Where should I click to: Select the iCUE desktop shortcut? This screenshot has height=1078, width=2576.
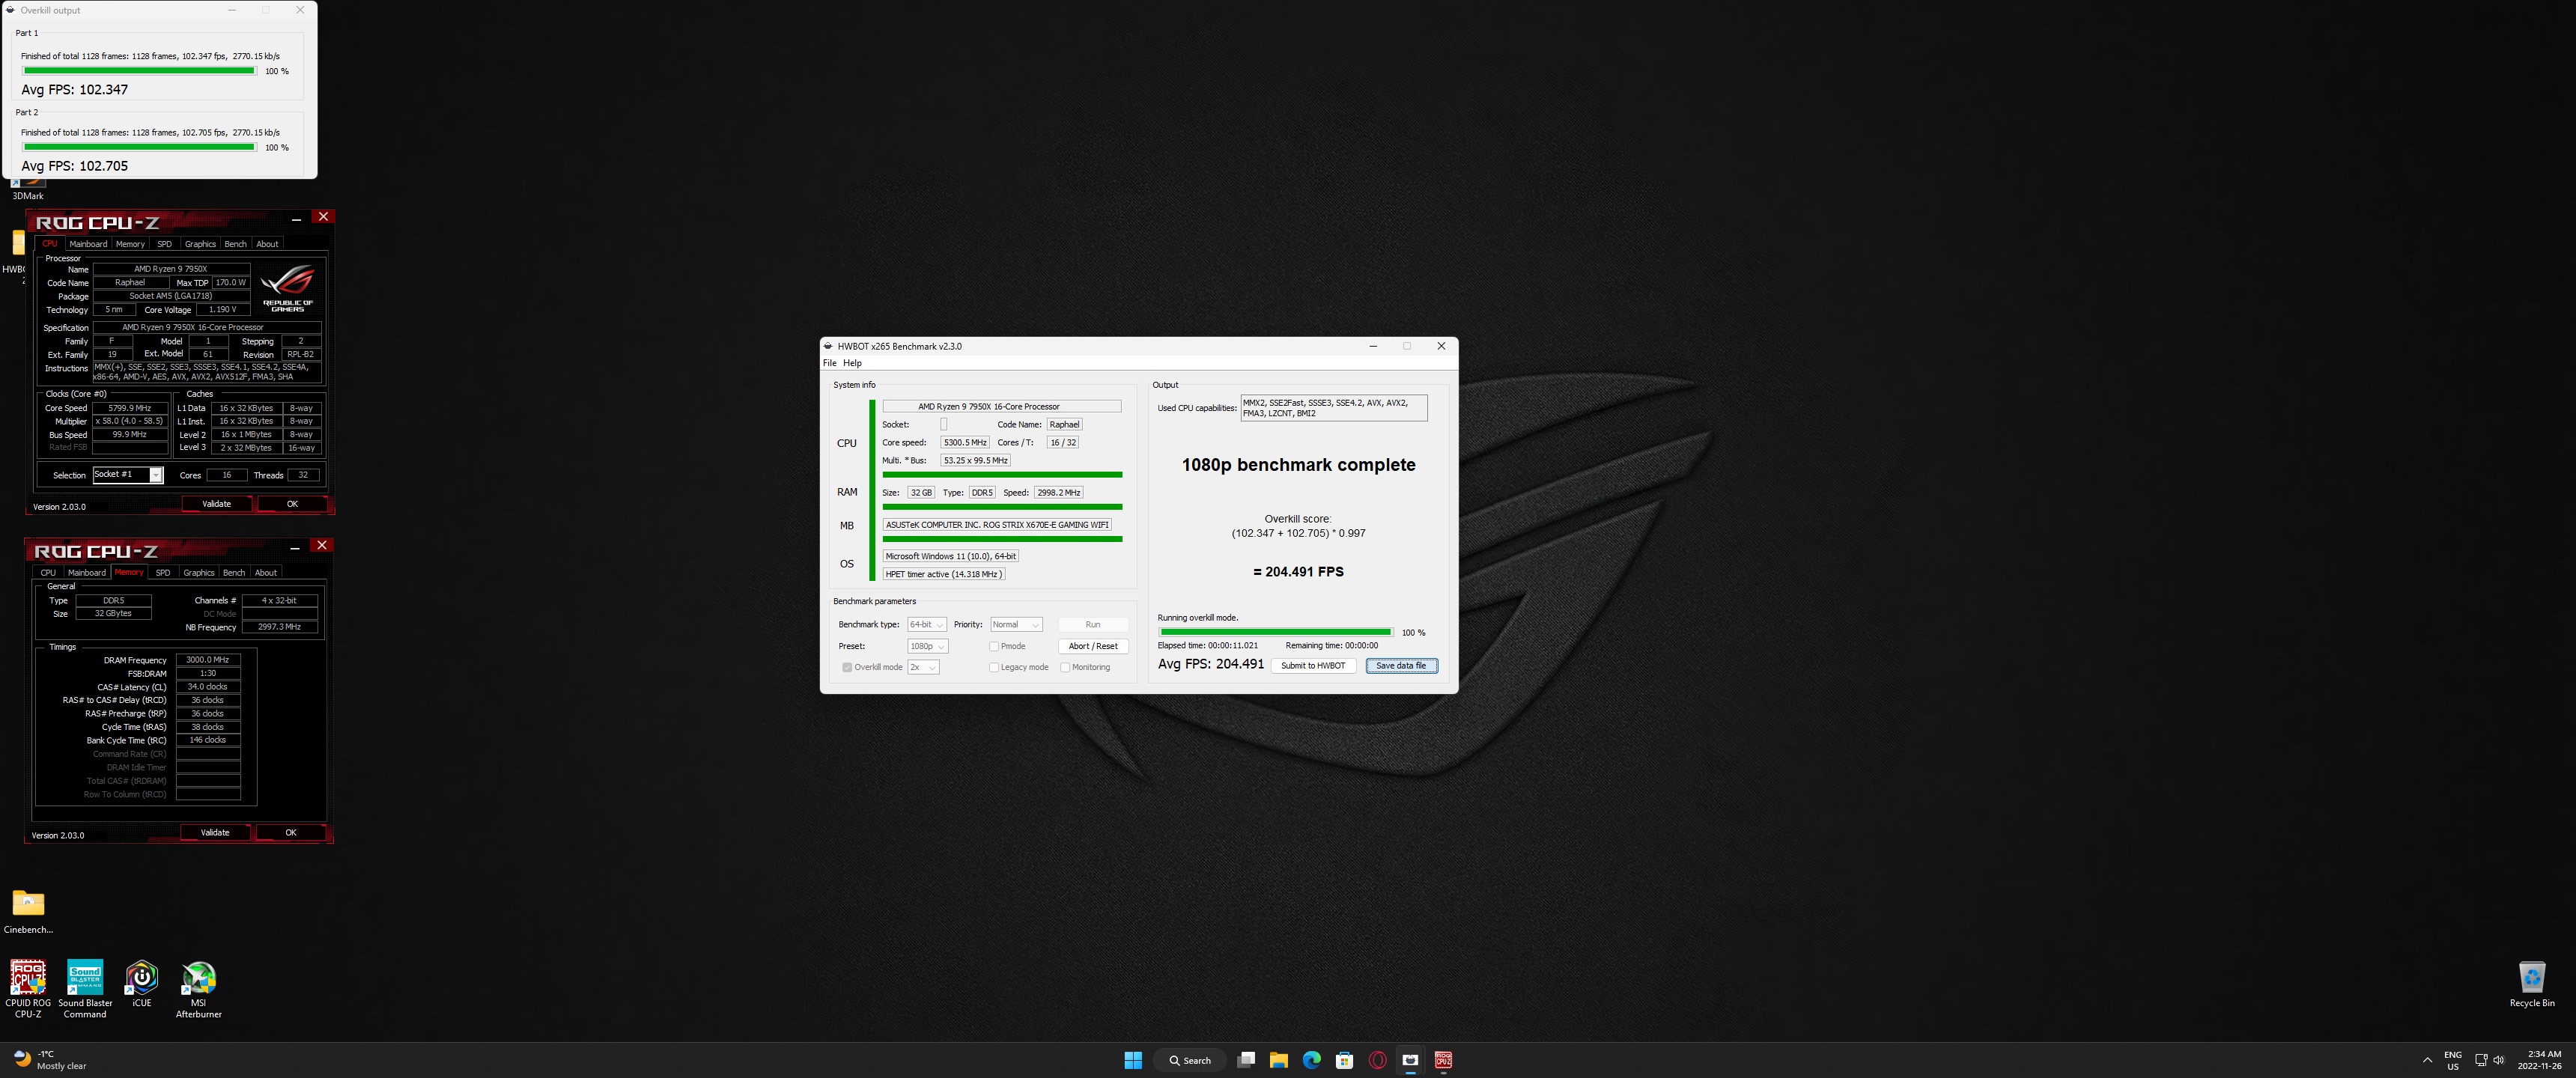coord(142,984)
